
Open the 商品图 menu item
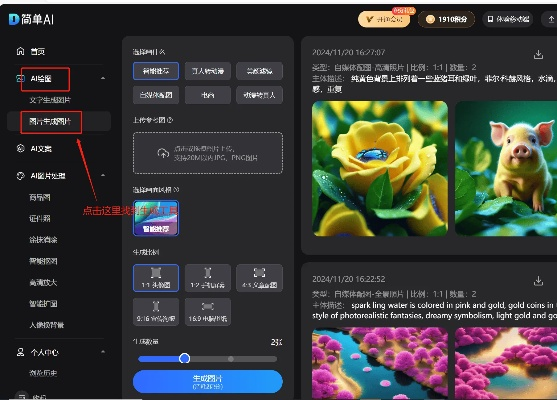[x=40, y=197]
